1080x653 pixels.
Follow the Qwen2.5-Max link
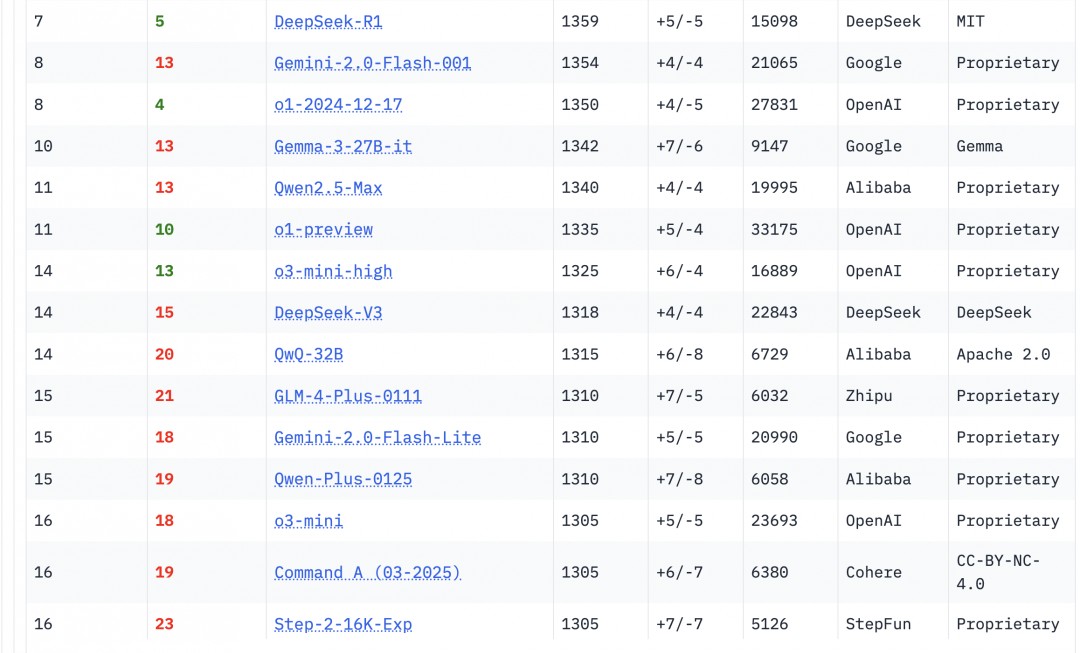tap(328, 188)
